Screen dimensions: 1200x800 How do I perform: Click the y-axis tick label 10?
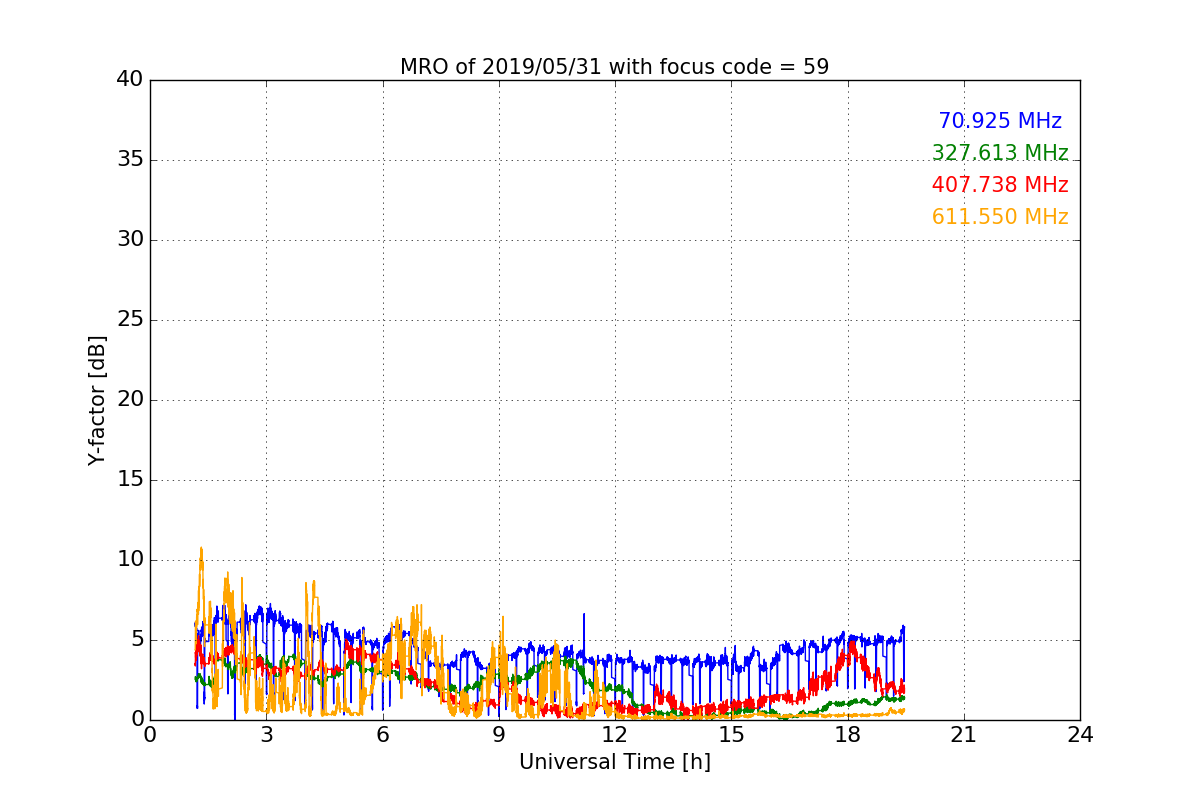(x=130, y=560)
